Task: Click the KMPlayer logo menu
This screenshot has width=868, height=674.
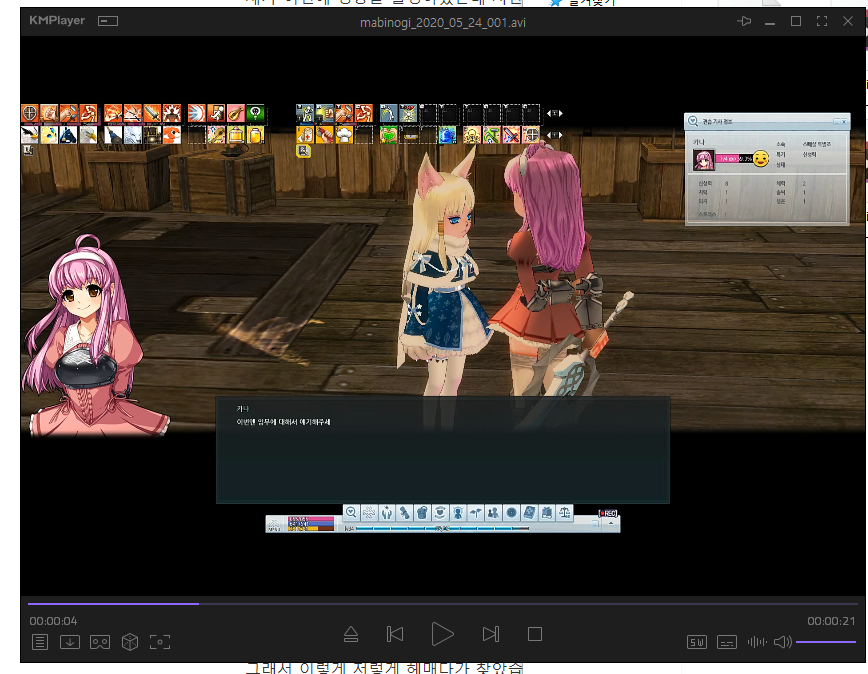Action: pyautogui.click(x=57, y=20)
